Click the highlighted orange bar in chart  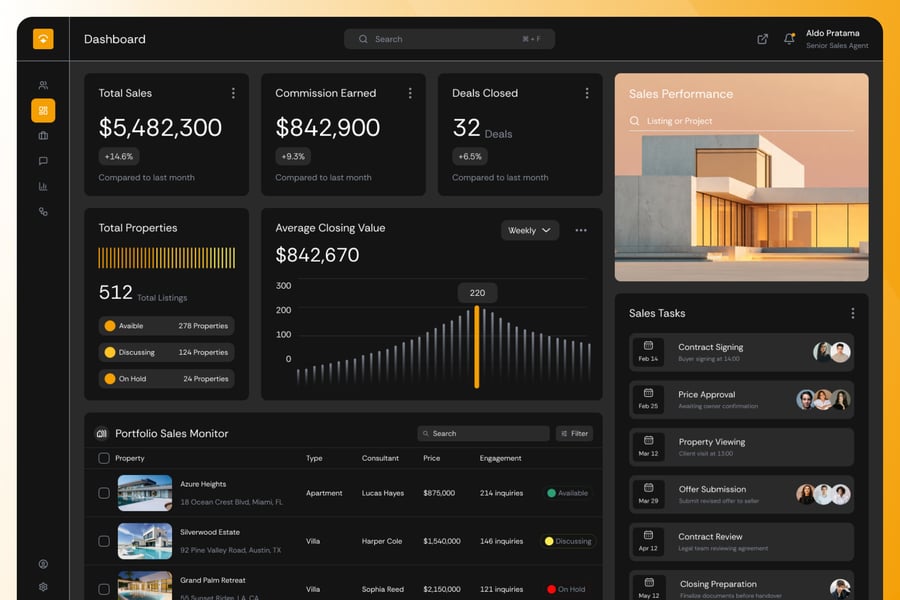(477, 347)
